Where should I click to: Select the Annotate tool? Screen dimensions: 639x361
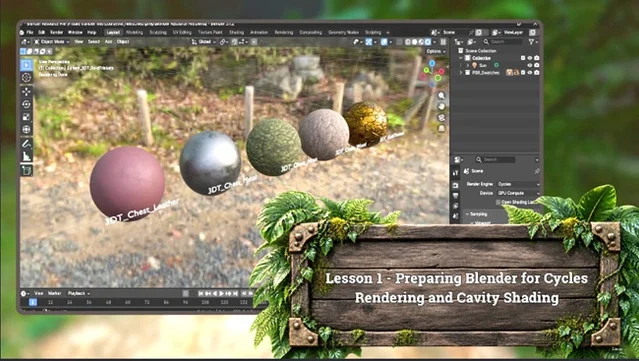(x=26, y=144)
